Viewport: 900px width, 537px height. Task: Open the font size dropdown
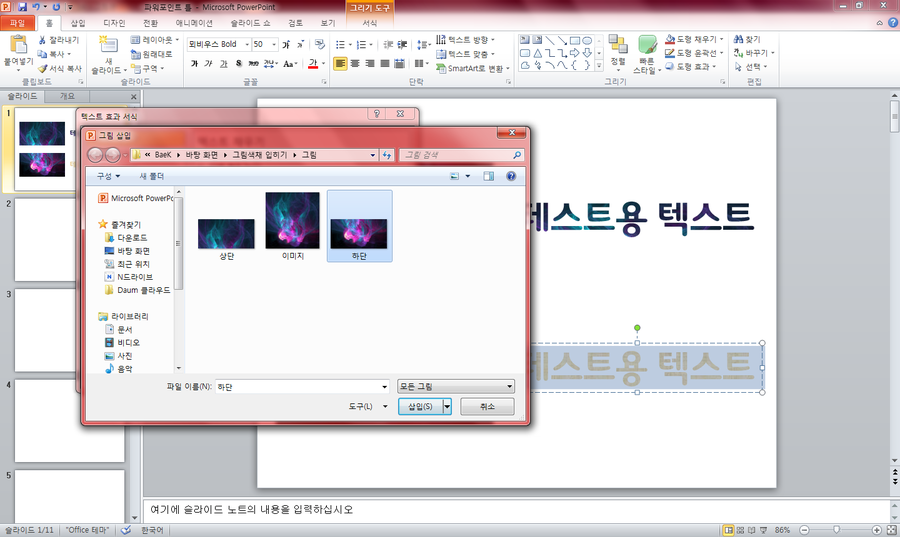pyautogui.click(x=274, y=44)
